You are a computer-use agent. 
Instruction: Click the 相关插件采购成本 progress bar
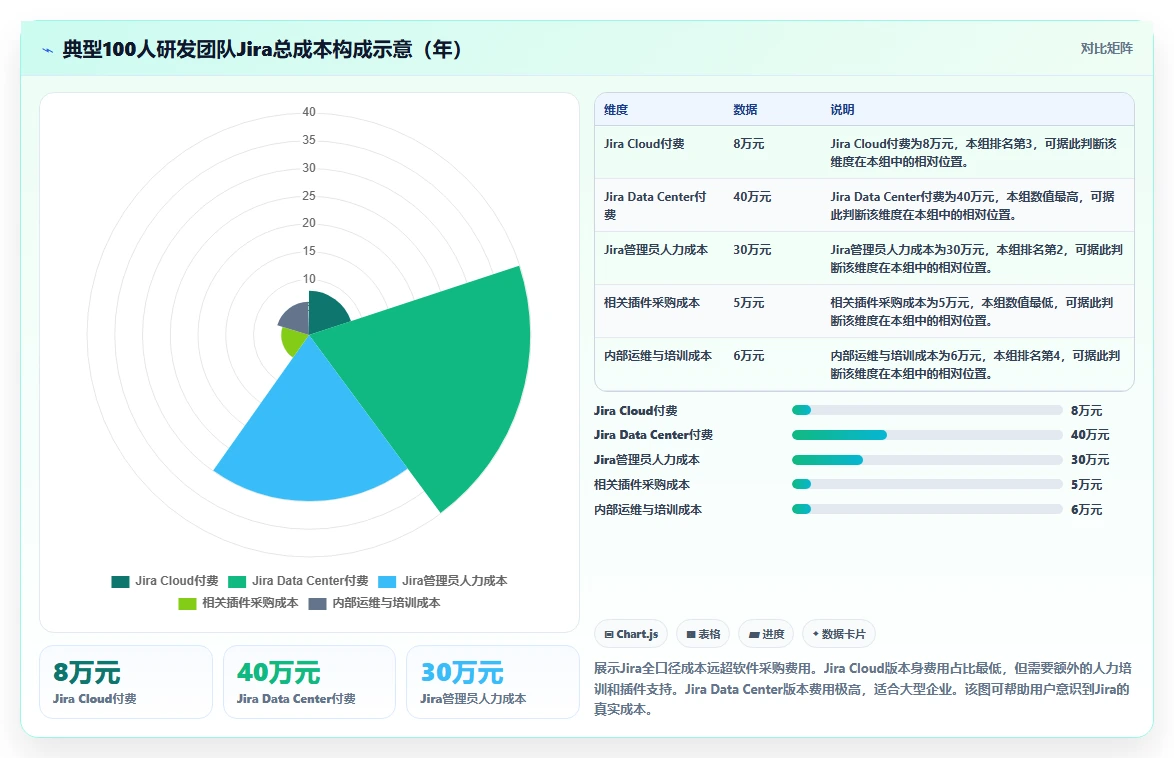pos(927,485)
